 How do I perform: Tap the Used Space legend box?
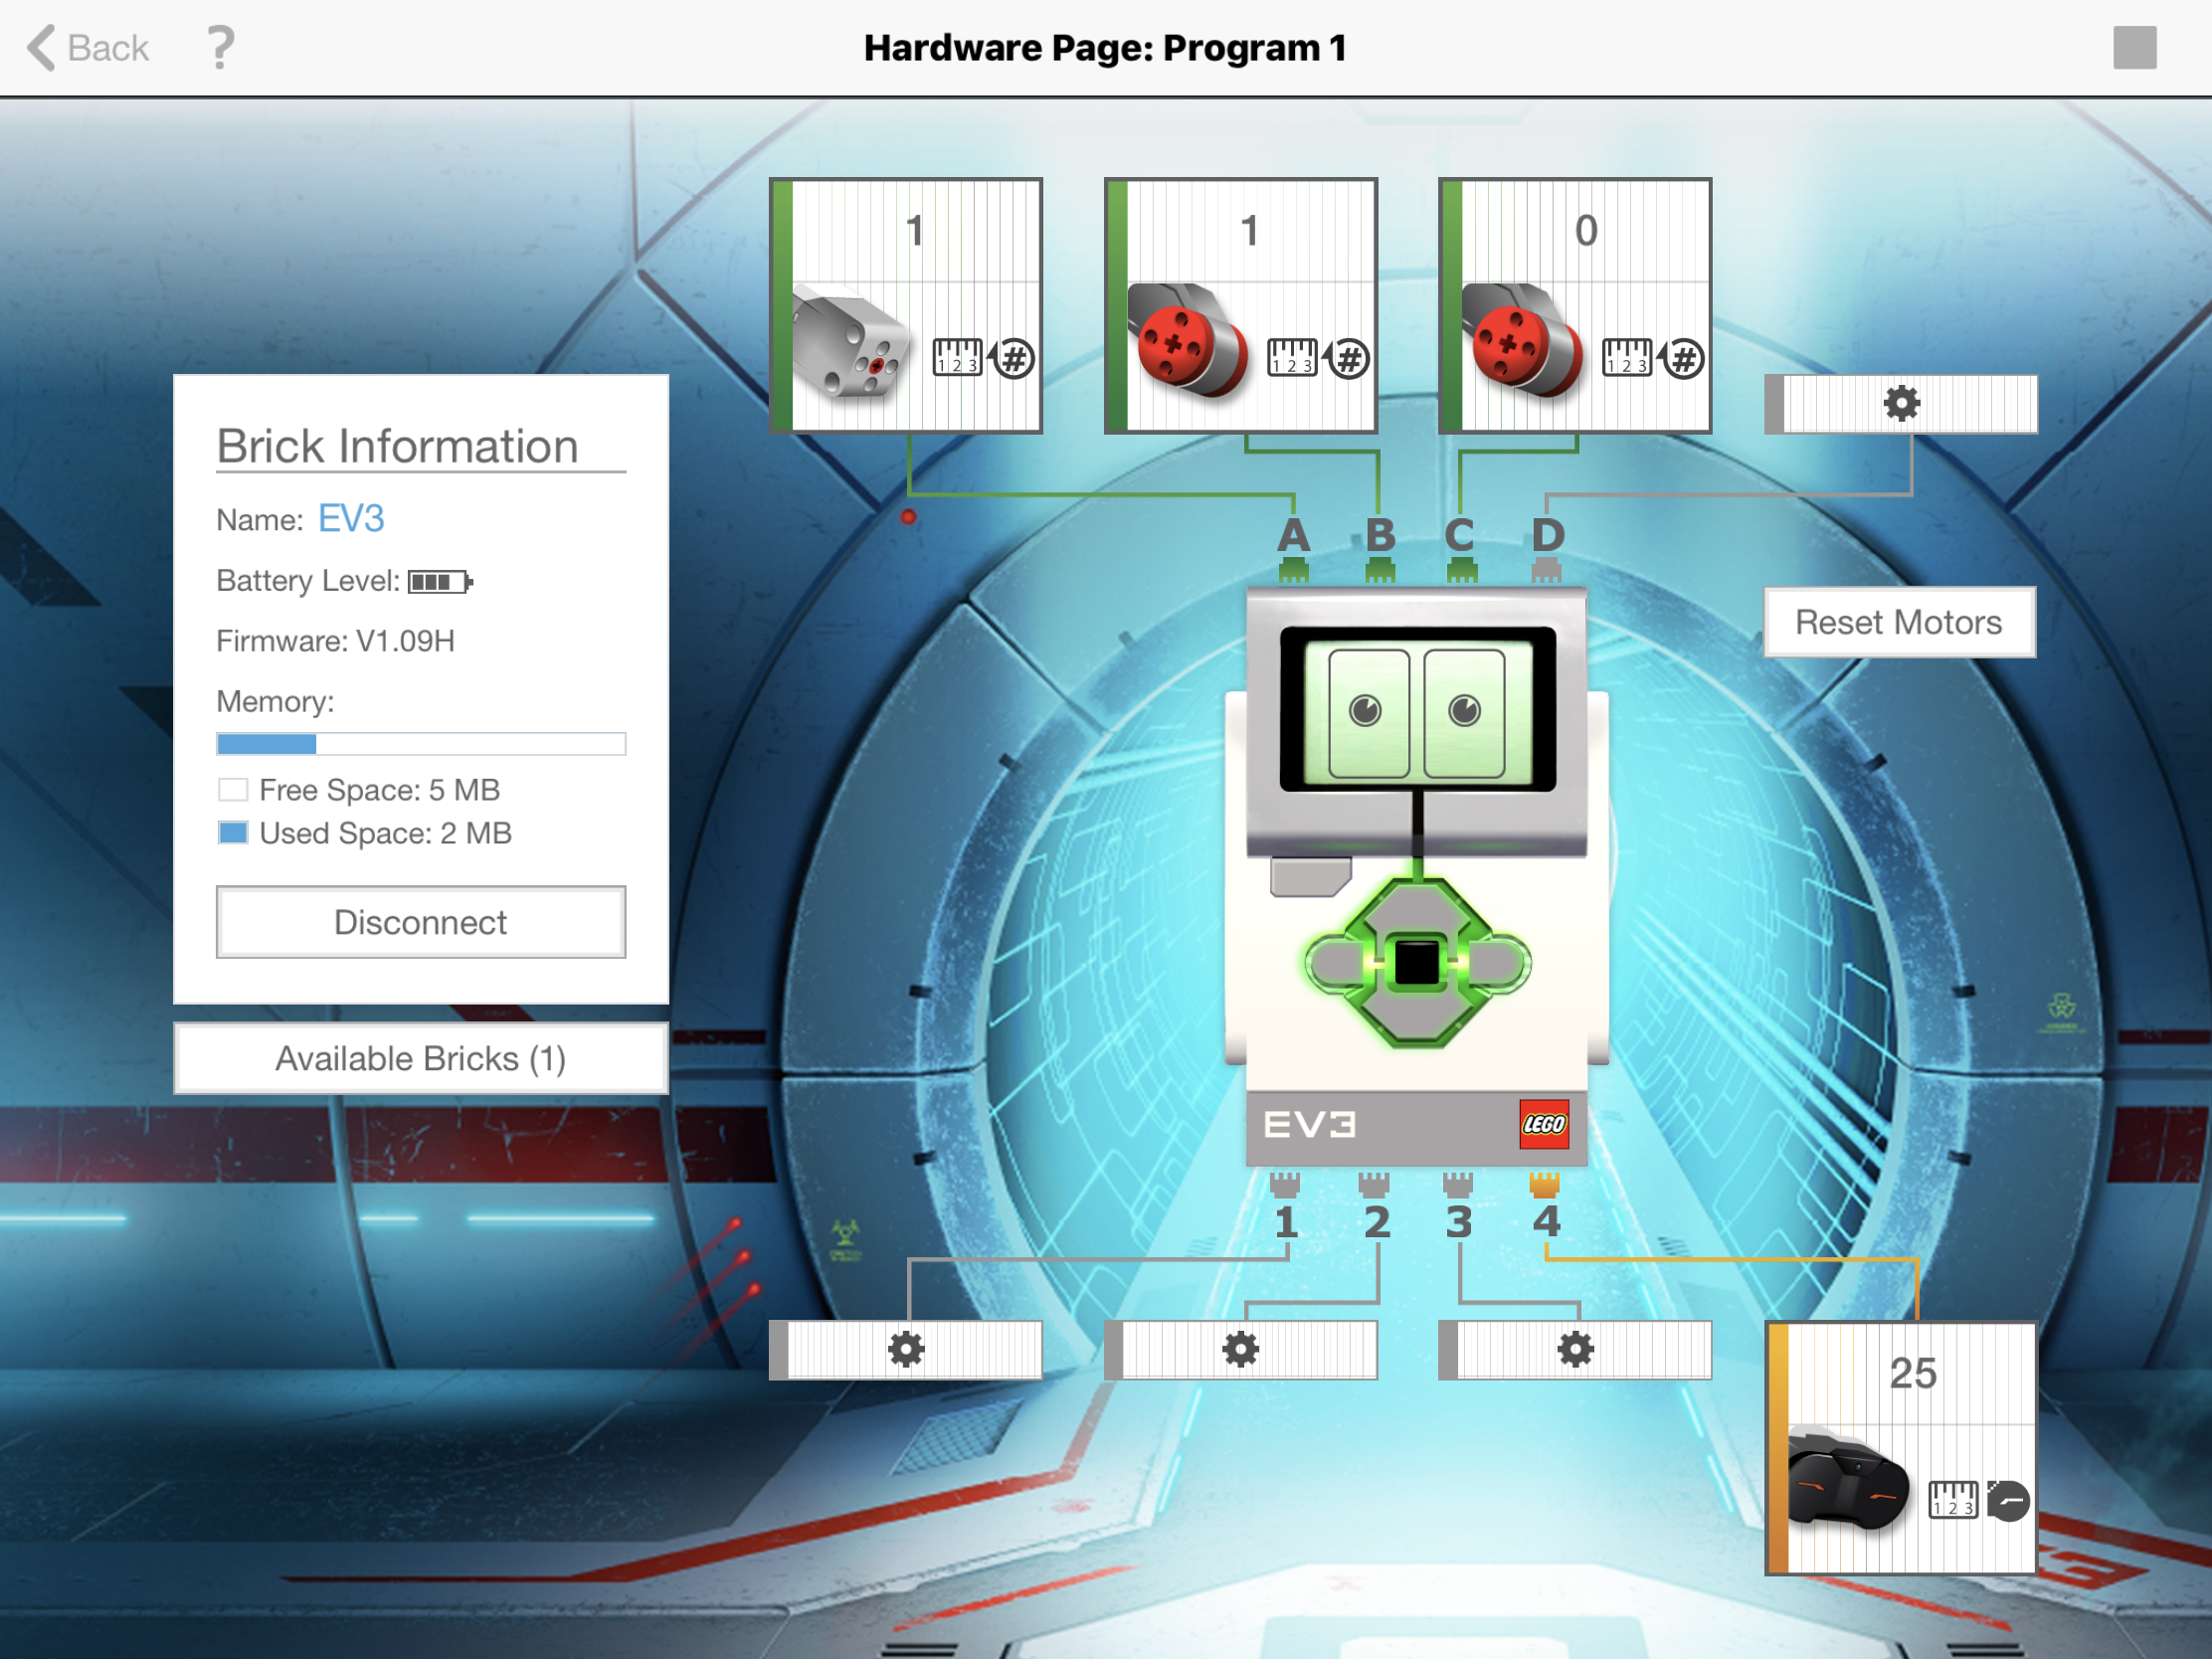[x=233, y=832]
